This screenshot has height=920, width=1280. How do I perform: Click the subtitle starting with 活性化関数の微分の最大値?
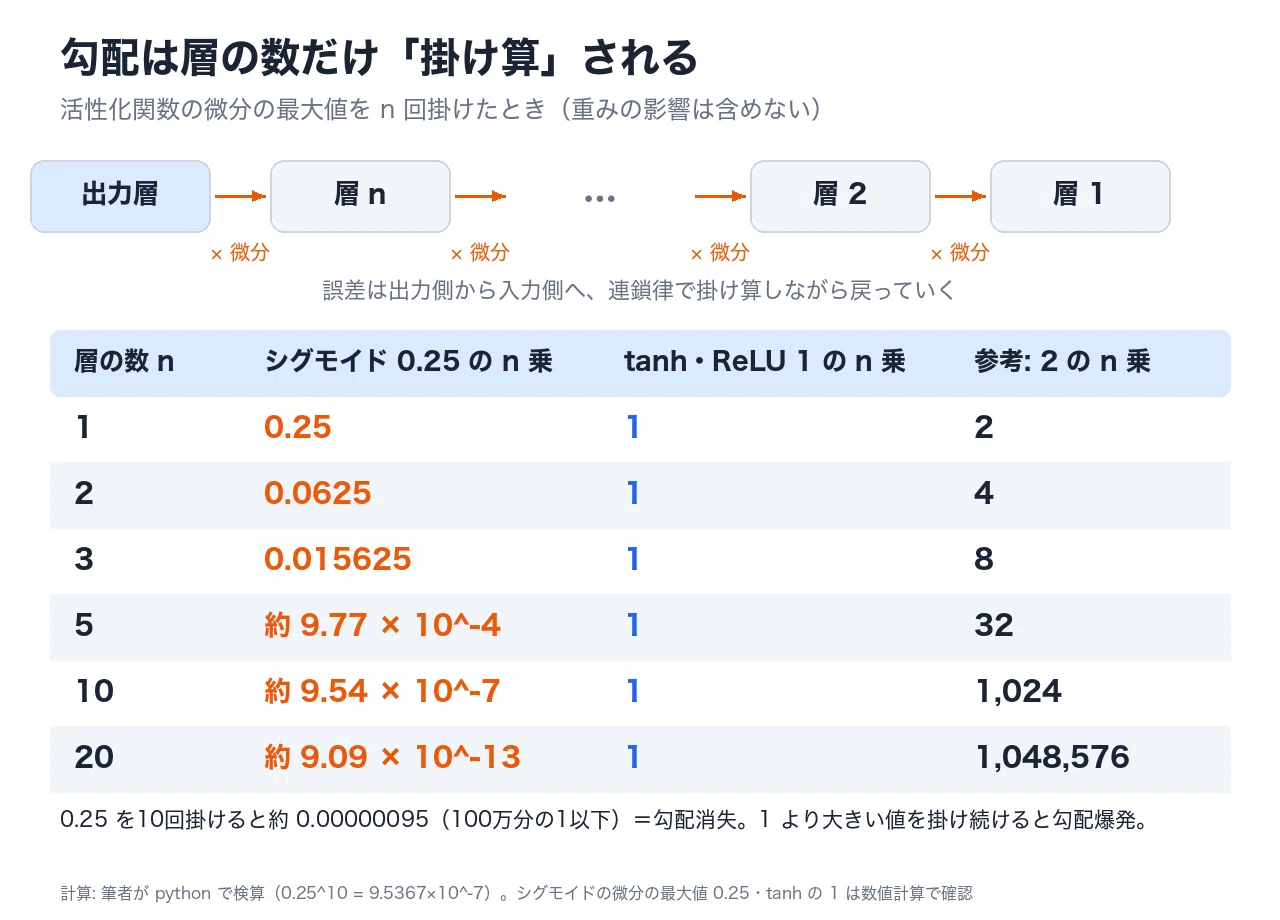click(441, 109)
